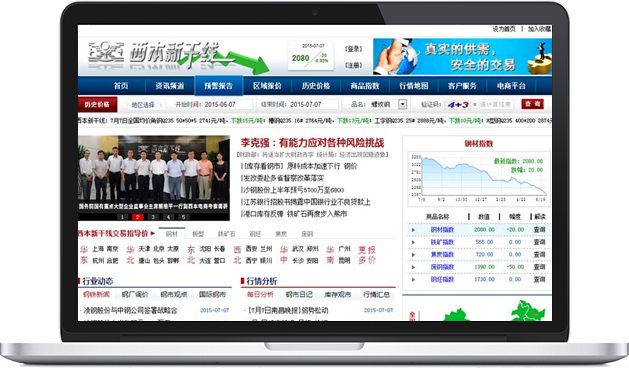Open the 资讯频道 navigation item
The image size is (629, 368).
(x=170, y=86)
